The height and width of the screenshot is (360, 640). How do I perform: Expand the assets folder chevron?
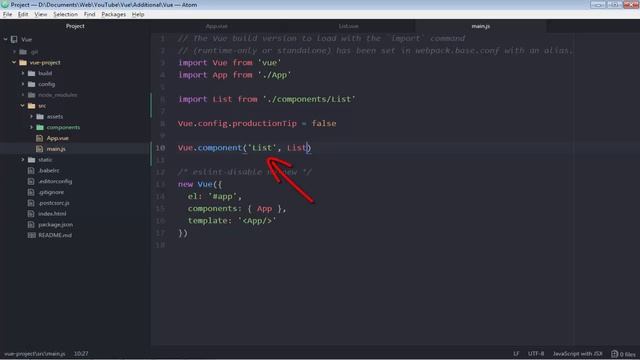(31, 117)
